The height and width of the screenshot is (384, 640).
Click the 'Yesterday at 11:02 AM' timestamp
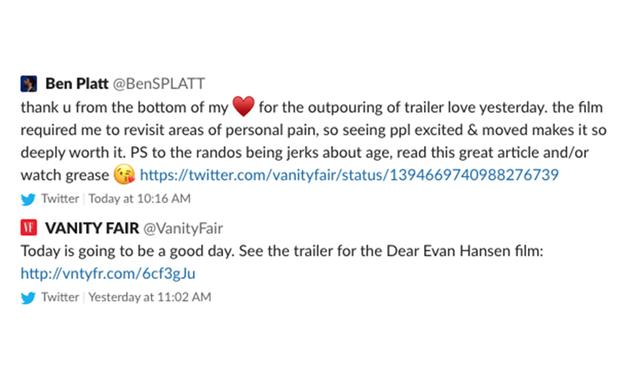150,297
